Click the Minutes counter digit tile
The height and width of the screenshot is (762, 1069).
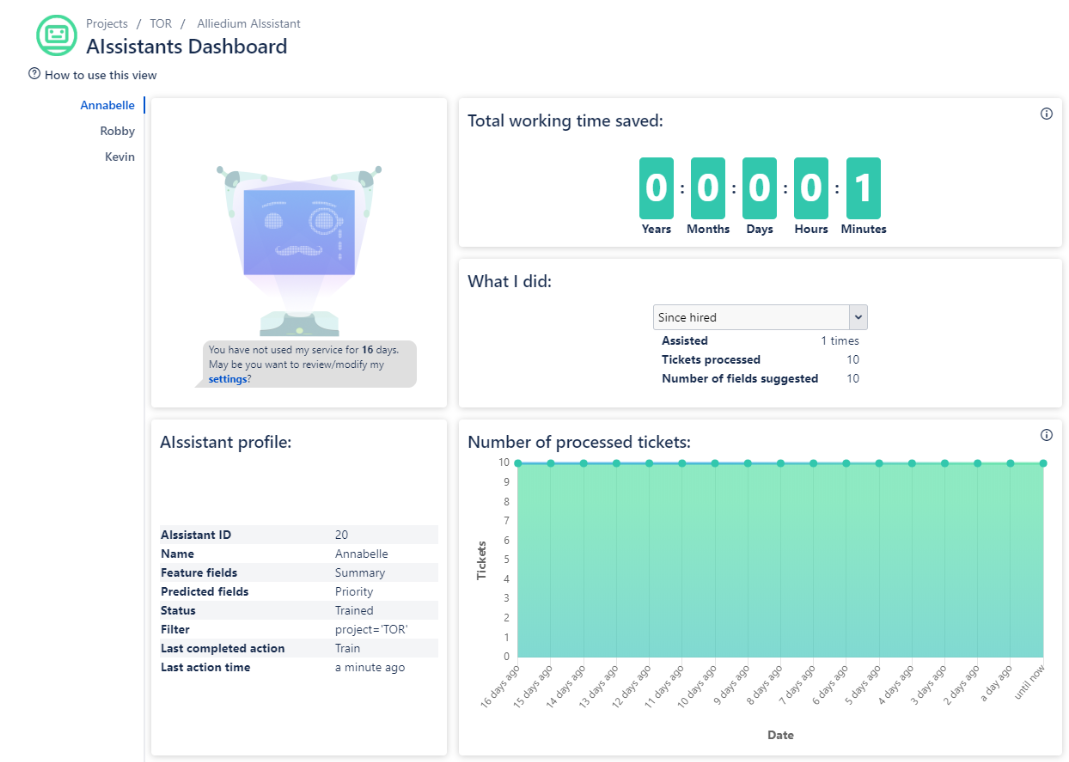(863, 188)
